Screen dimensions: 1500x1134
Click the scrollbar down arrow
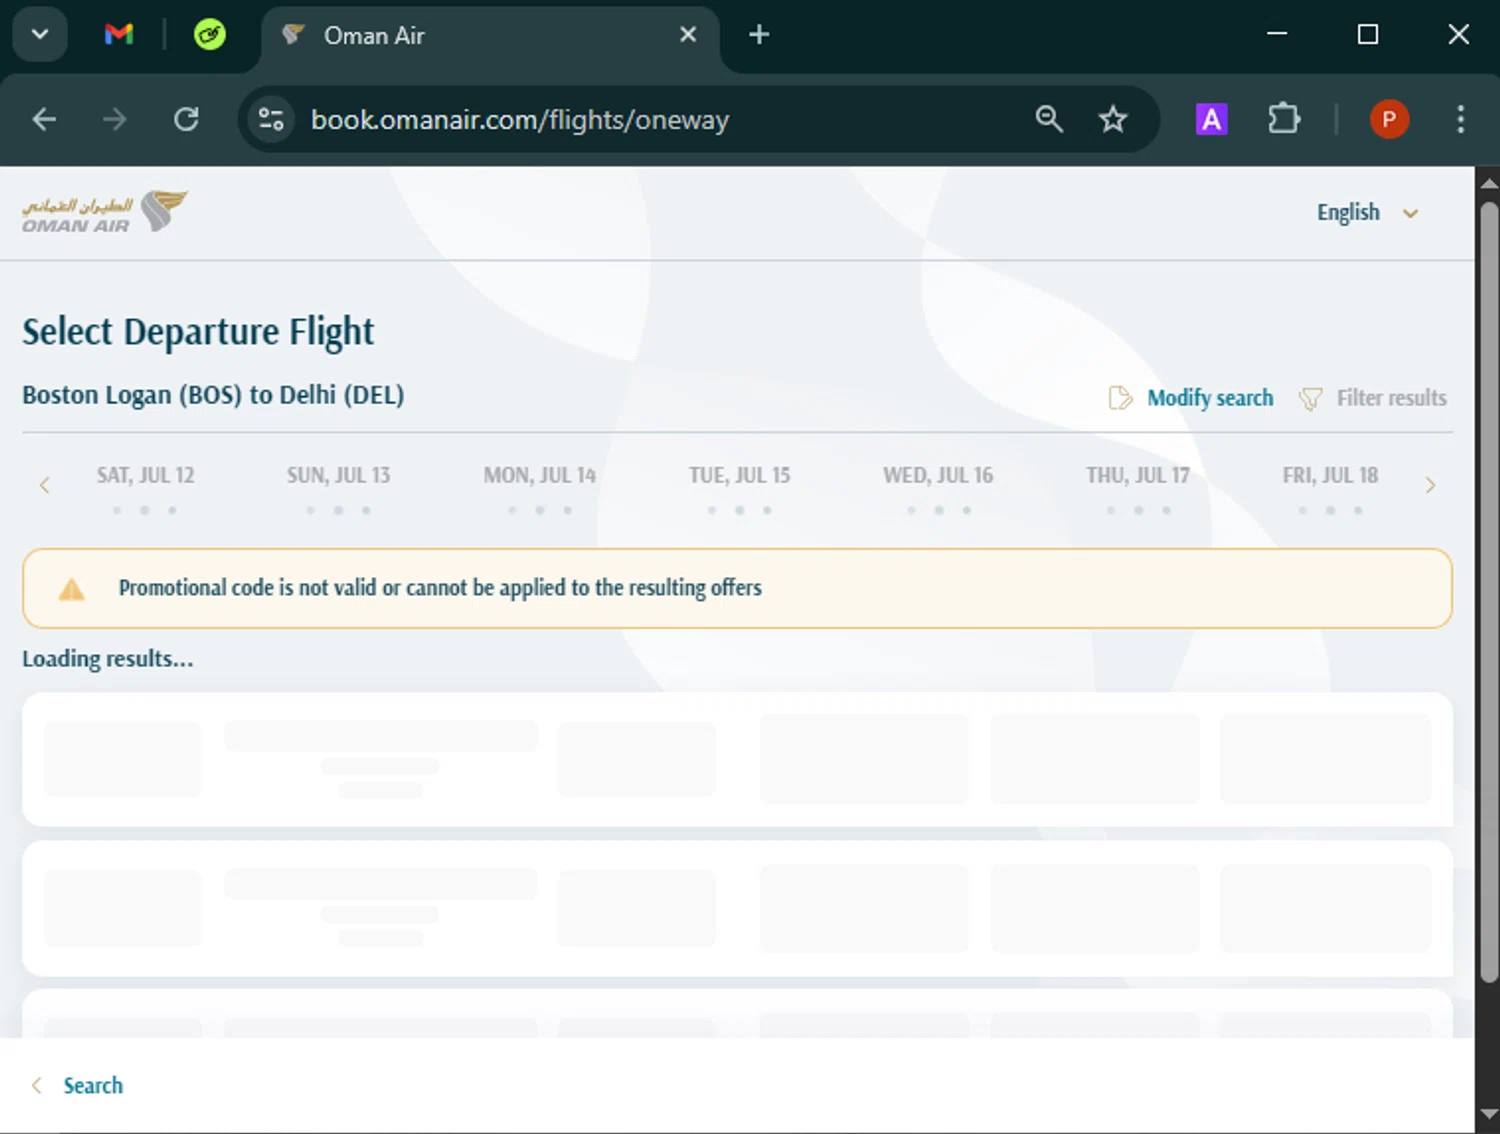pyautogui.click(x=1489, y=1114)
